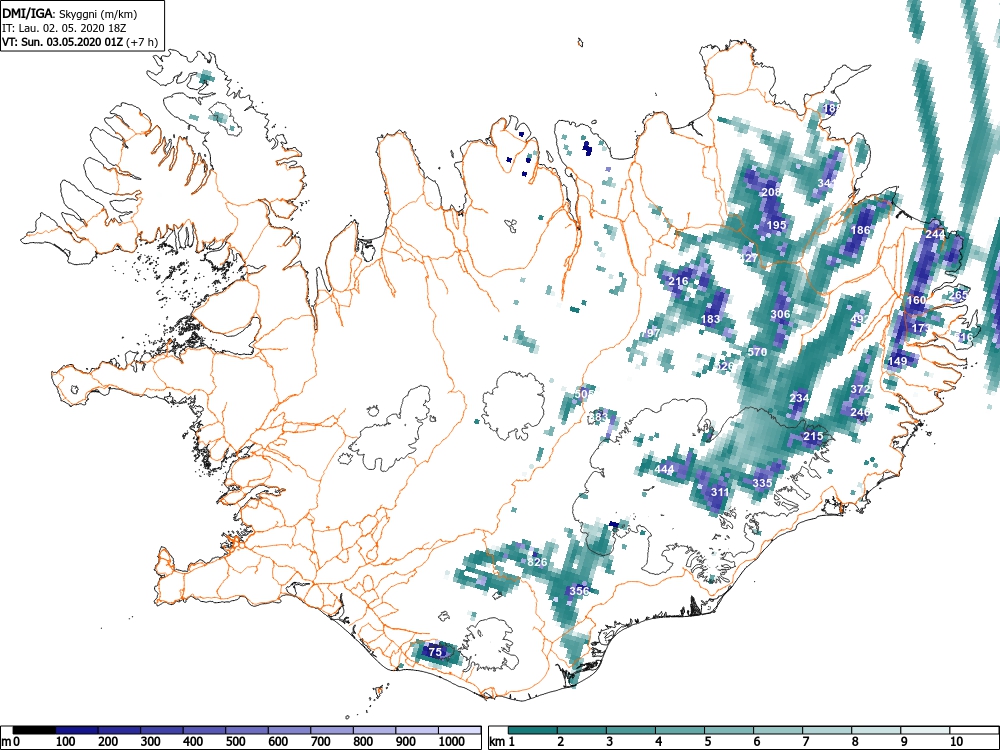Click the visibility value 356

click(x=579, y=591)
